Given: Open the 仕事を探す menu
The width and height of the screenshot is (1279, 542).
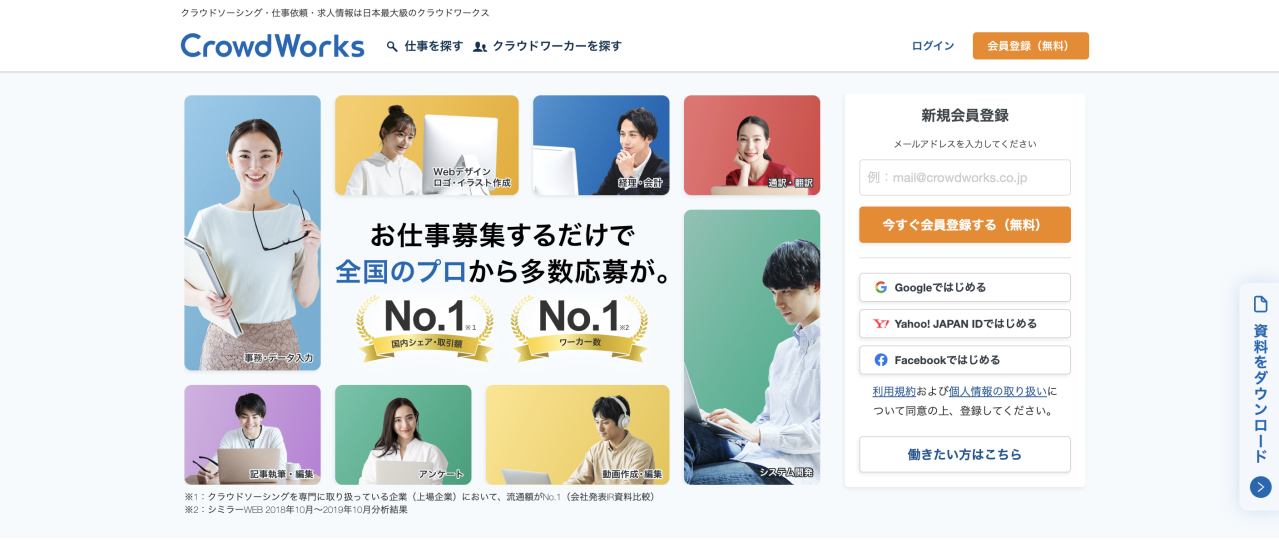Looking at the screenshot, I should [x=425, y=46].
